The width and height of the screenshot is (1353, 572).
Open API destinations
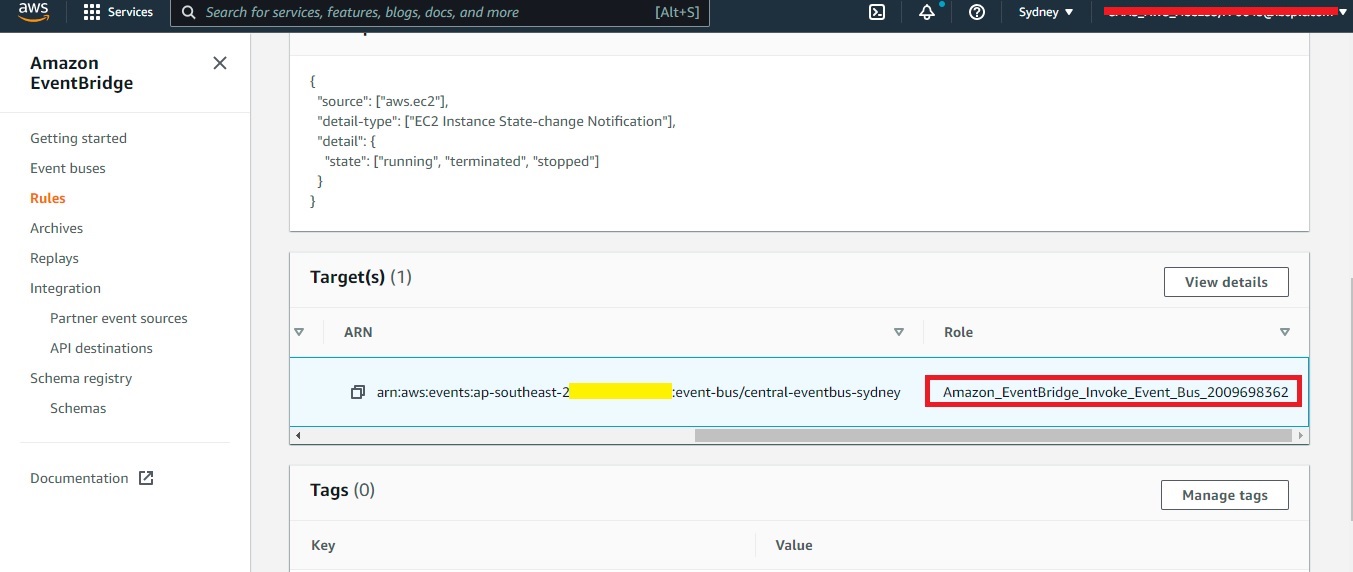coord(101,348)
